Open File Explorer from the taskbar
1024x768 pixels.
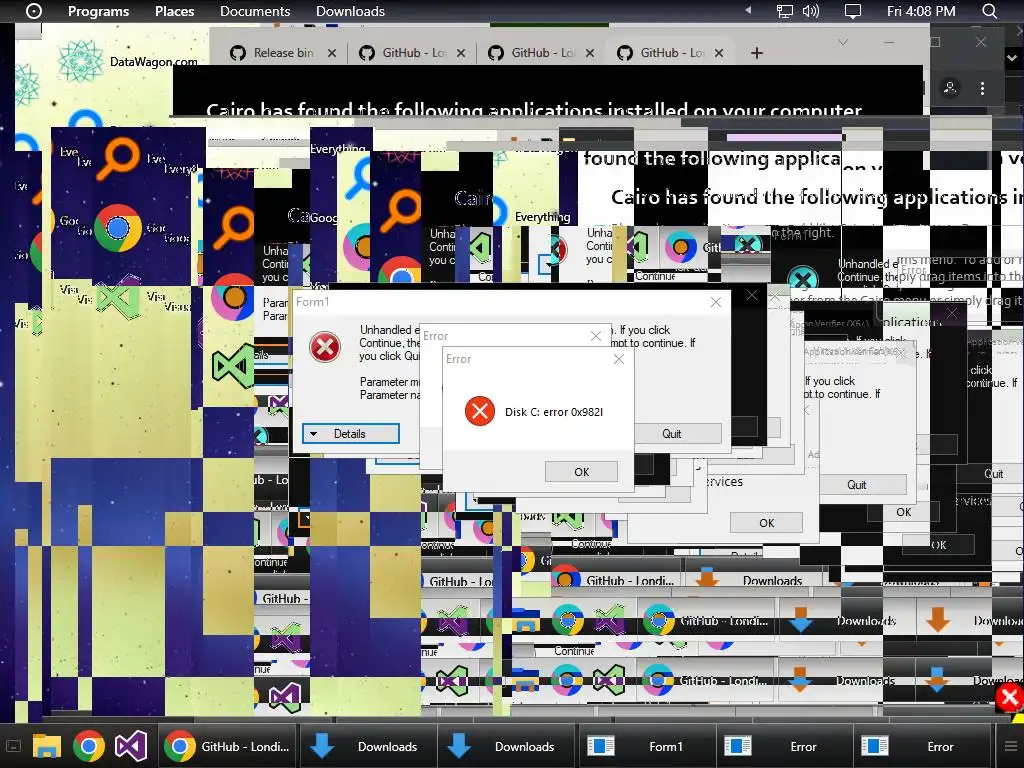[47, 746]
